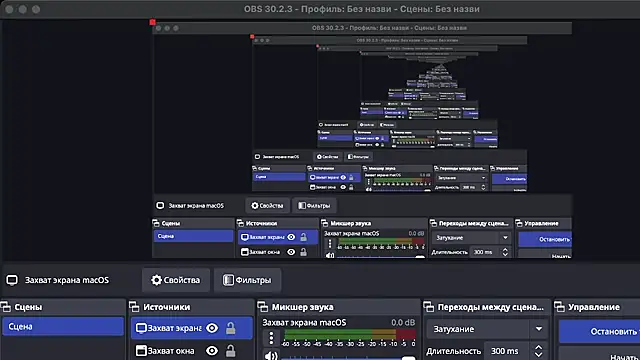Click the Сцены panel title

28,307
